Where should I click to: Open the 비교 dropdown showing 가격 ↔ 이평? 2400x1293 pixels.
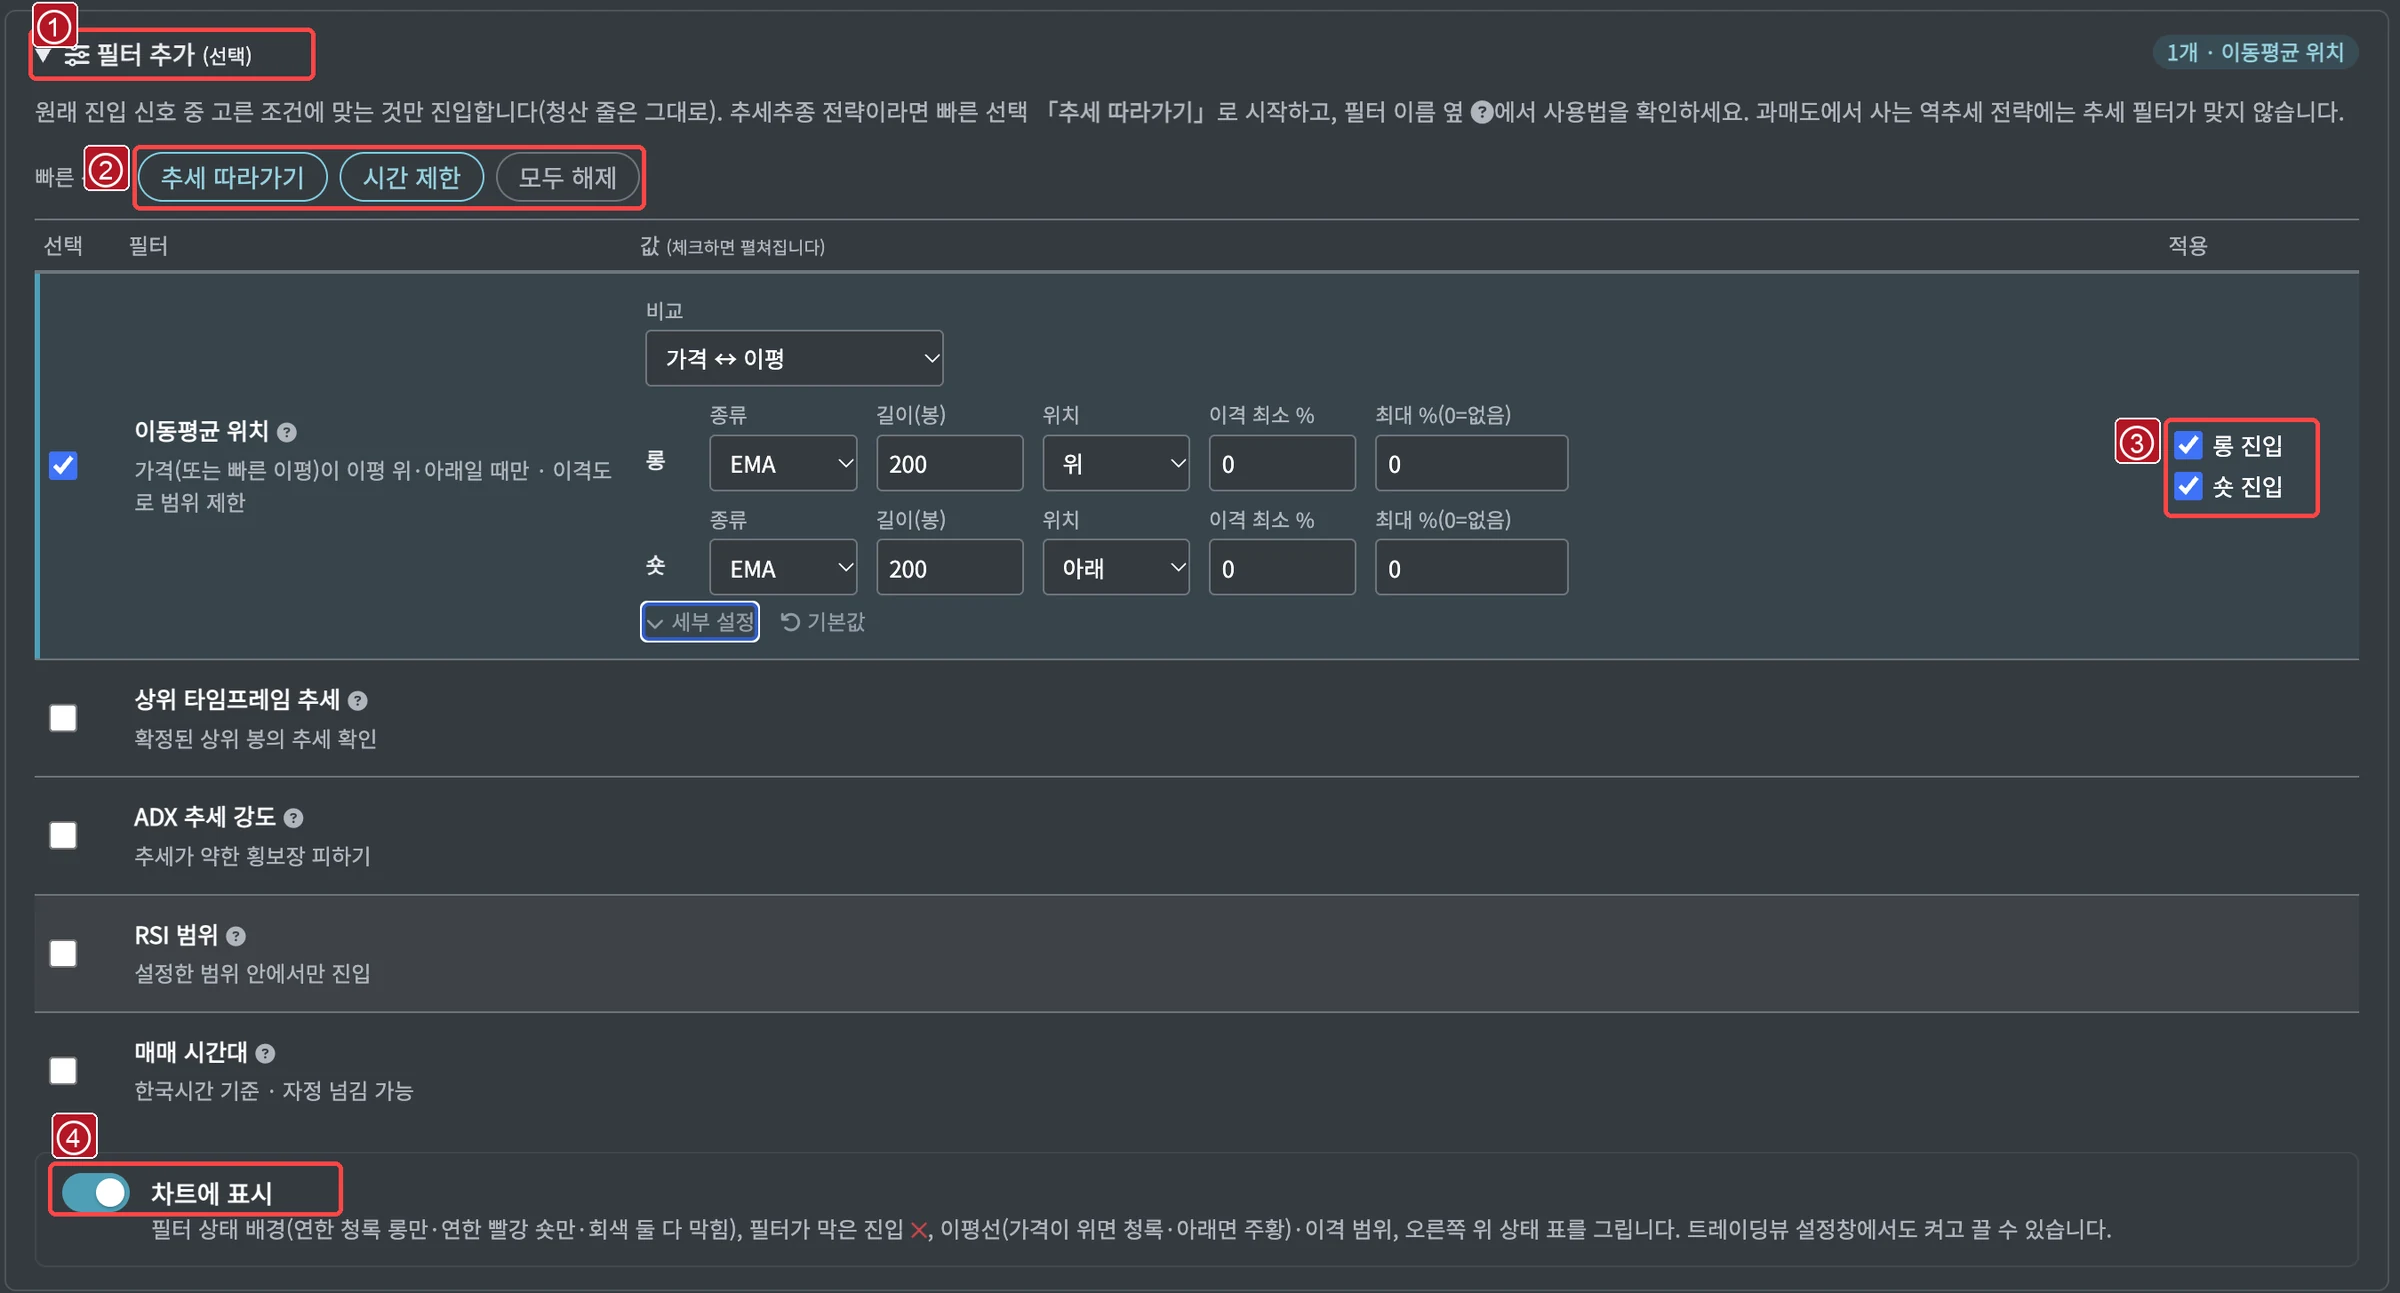794,358
